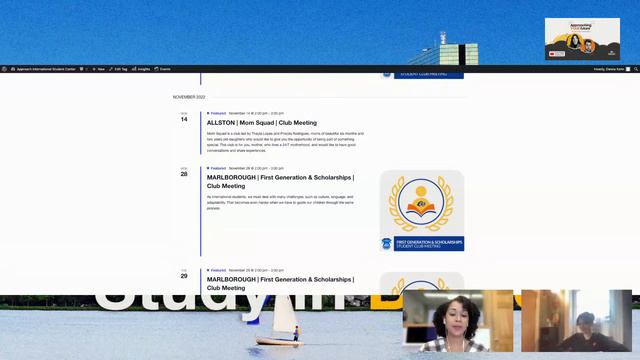This screenshot has height=360, width=640.
Task: Click the date number 28
Action: tap(184, 174)
